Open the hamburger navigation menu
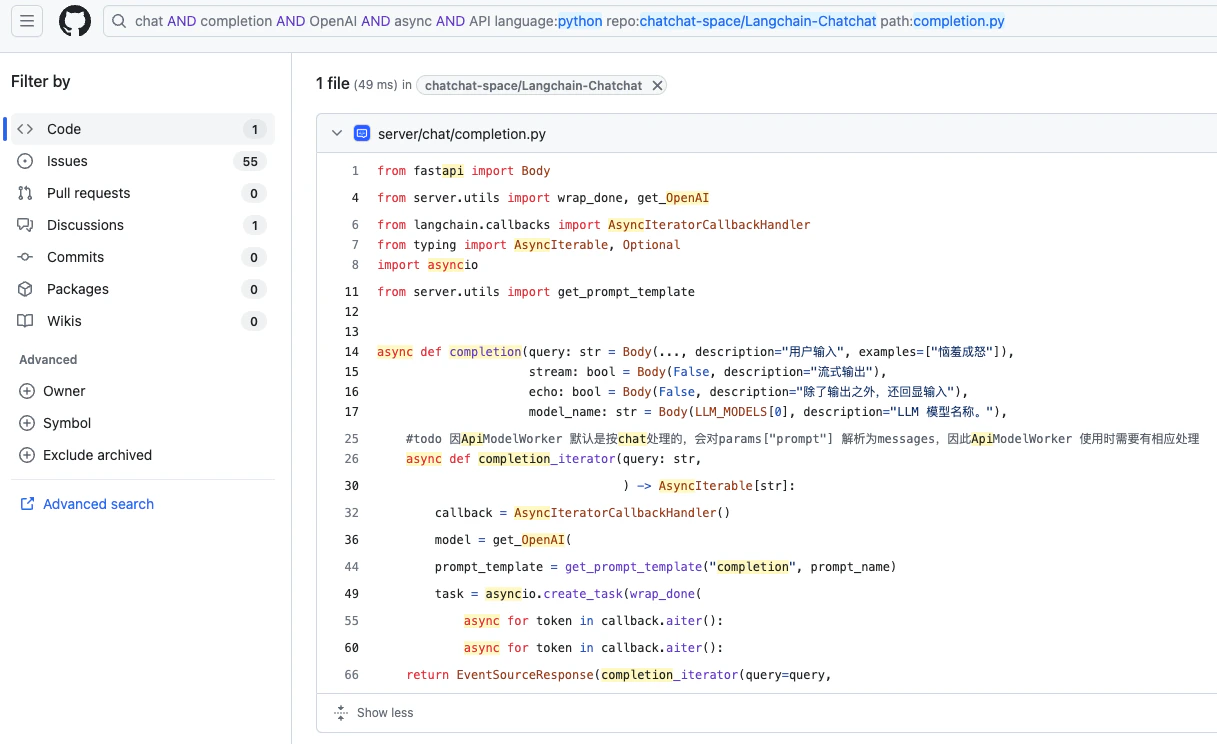1217x744 pixels. point(27,20)
